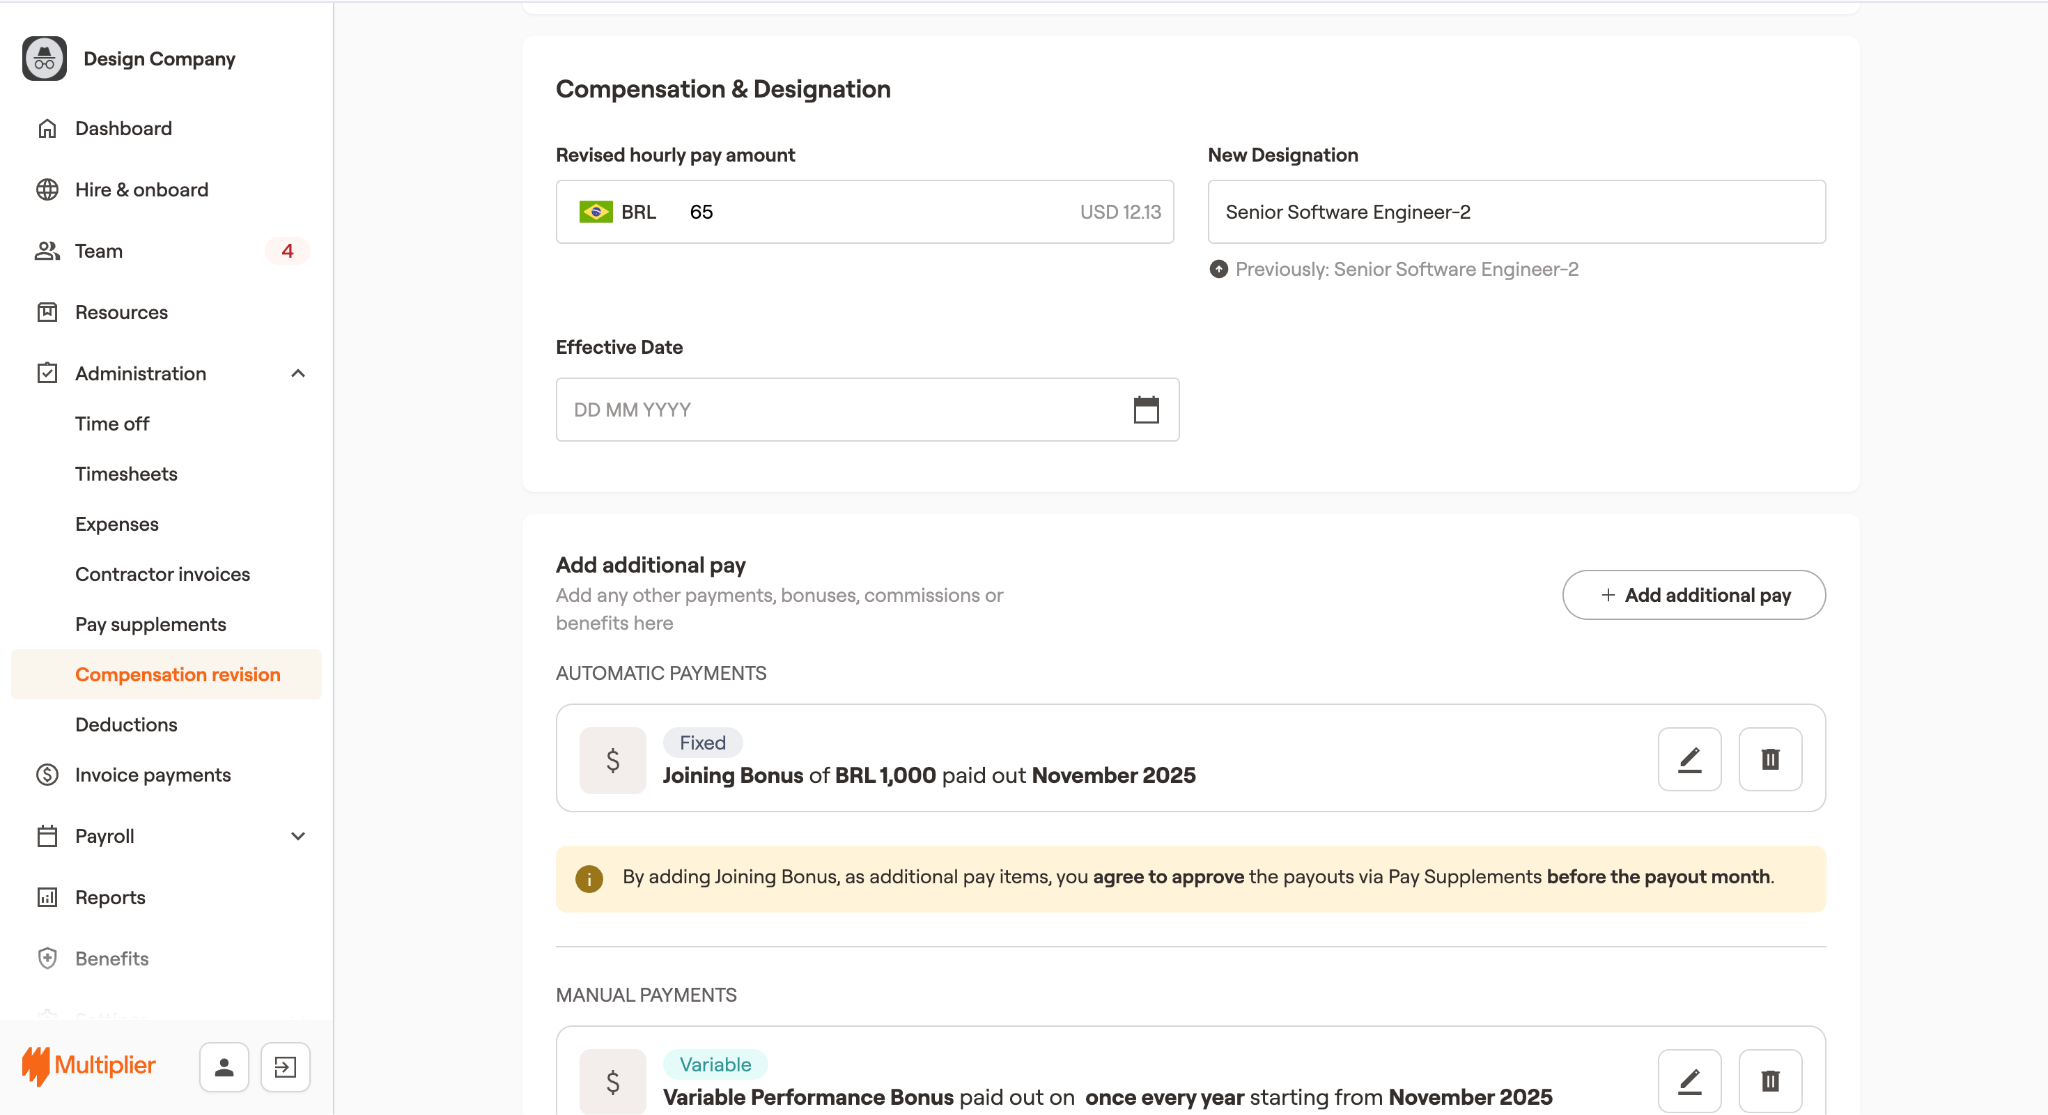Delete the Variable Performance Bonus entry

[1770, 1081]
